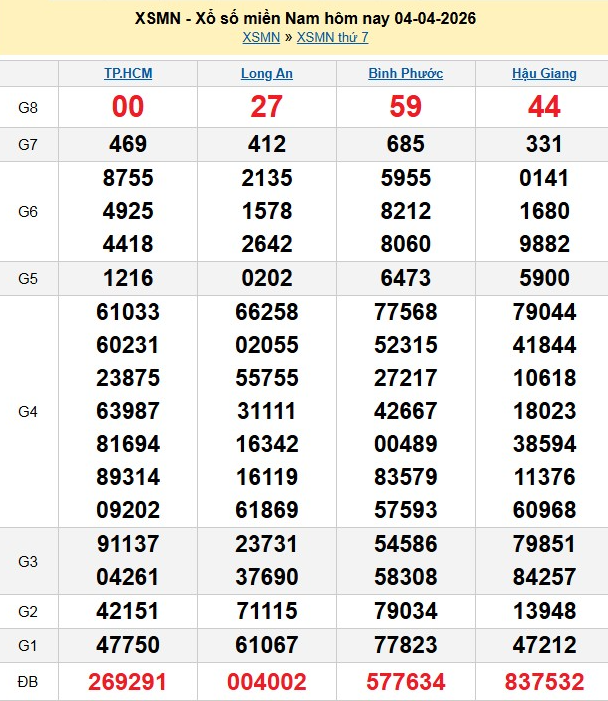Click the page title XSMN heading
Image resolution: width=608 pixels, height=701 pixels.
point(304,18)
